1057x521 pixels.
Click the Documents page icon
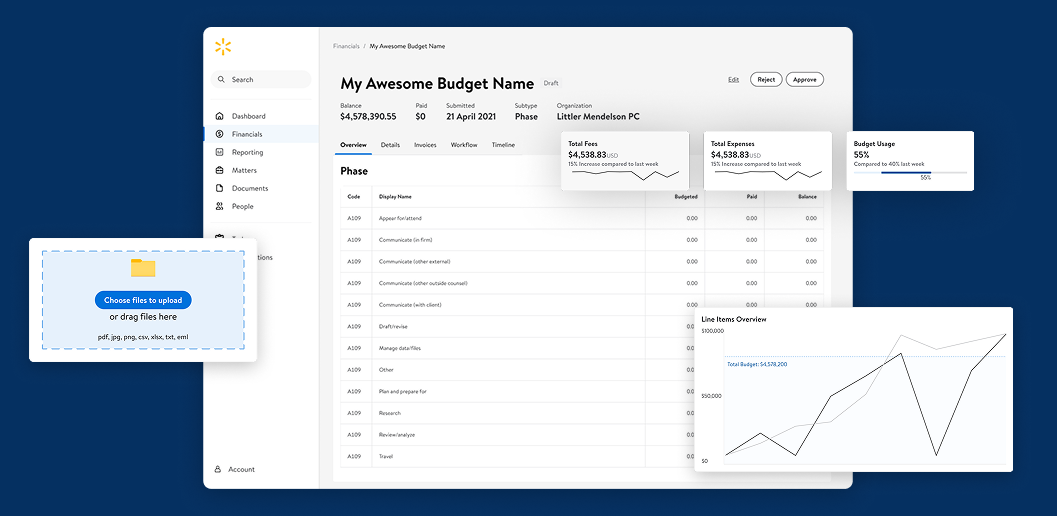point(220,188)
